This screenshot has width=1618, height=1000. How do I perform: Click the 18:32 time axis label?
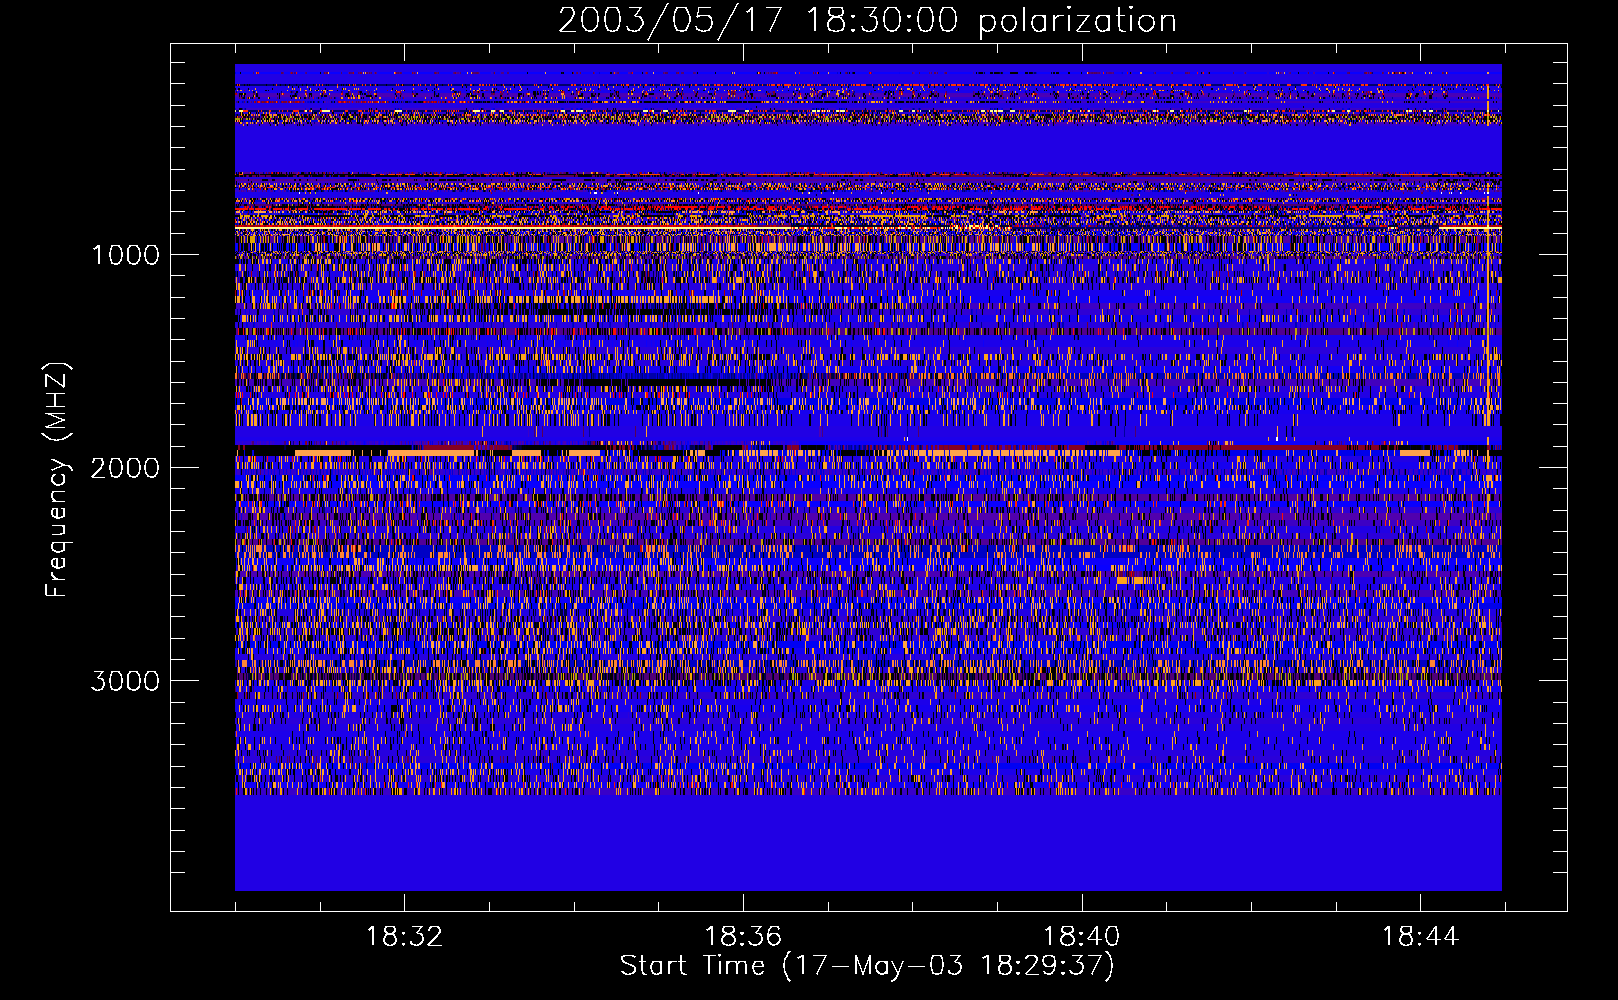point(404,937)
